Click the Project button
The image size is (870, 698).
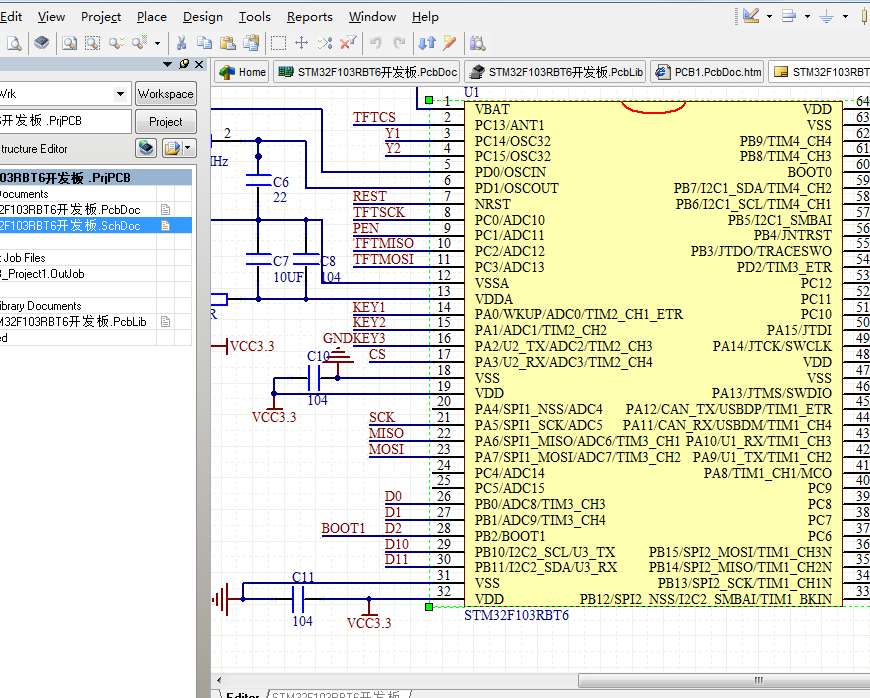(165, 122)
